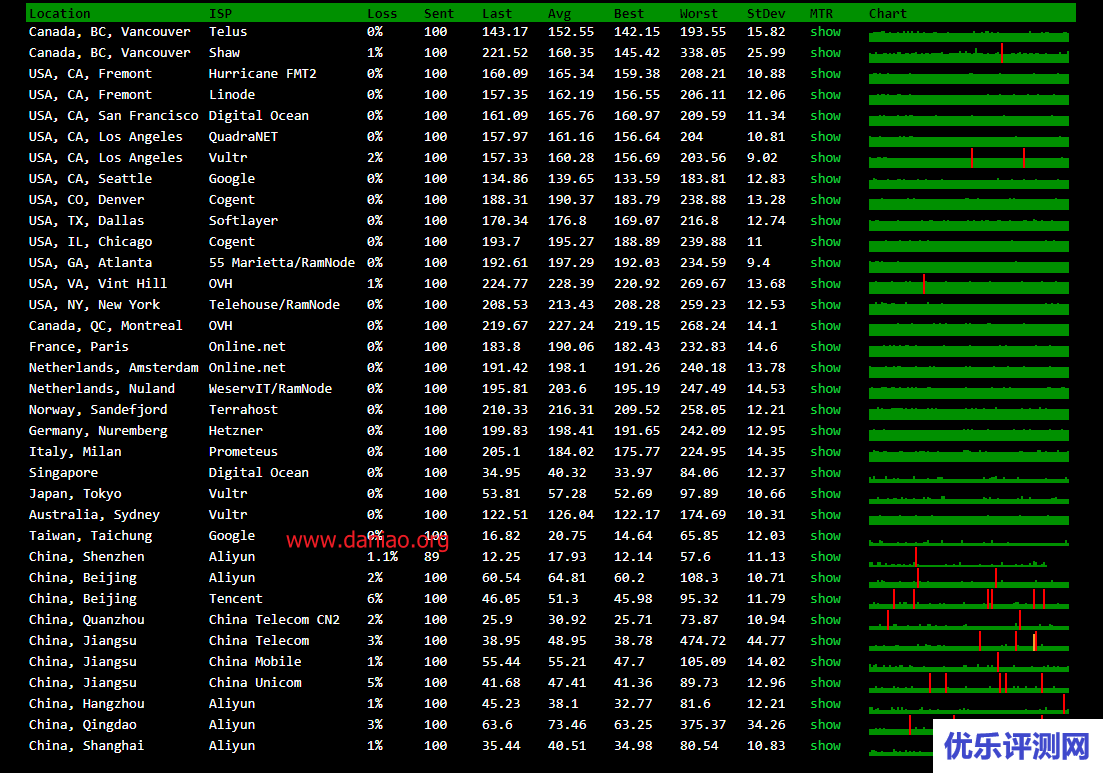Click the China, Shanghai location cell
Viewport: 1103px width, 773px height.
click(87, 746)
